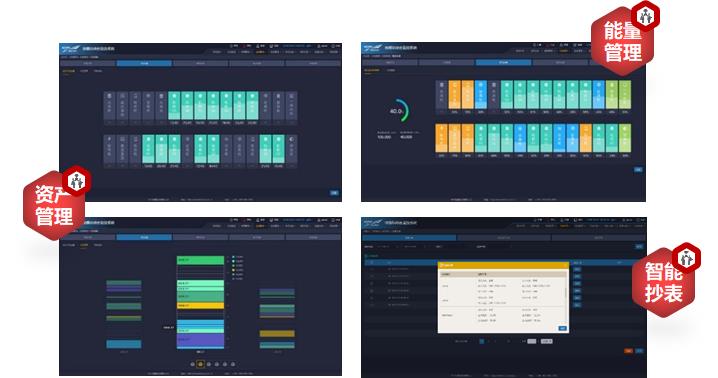
Task: Tick the table header checkbox in meter list
Action: click(372, 263)
